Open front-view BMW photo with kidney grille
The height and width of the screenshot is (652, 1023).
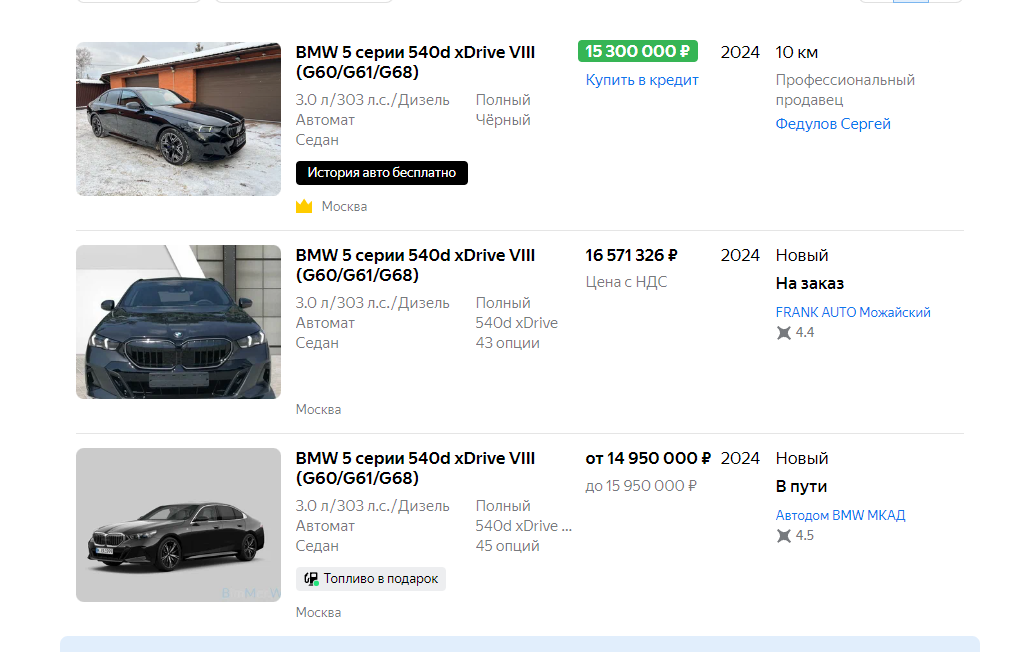click(x=178, y=322)
